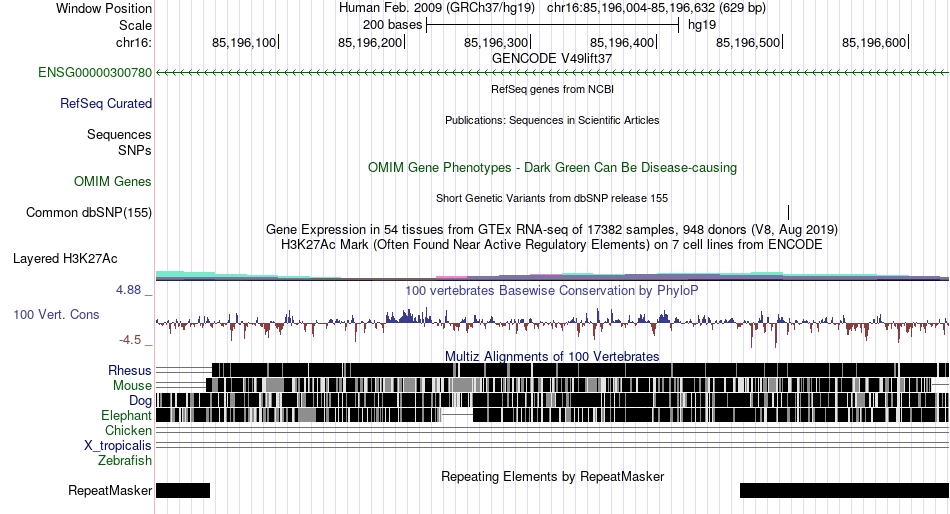Click the 85,196,400 ruler position
Viewport: 950px width, 514px height.
[622, 42]
